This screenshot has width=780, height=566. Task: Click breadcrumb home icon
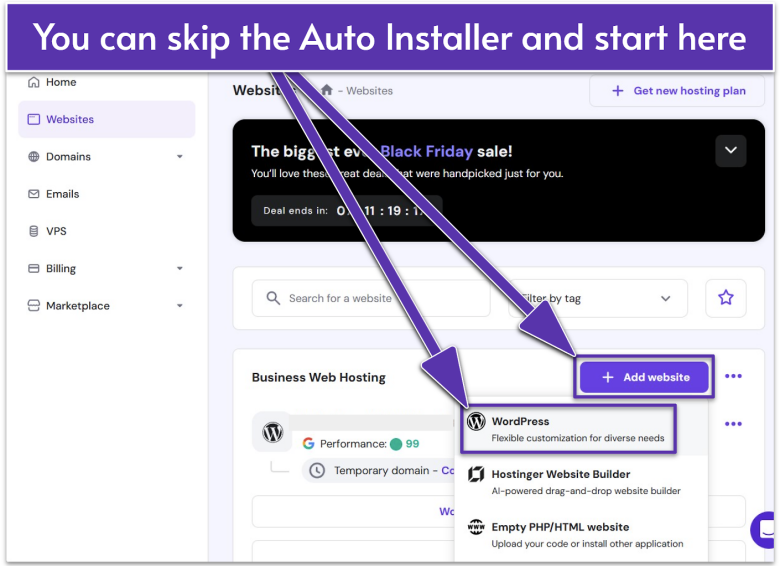[327, 90]
